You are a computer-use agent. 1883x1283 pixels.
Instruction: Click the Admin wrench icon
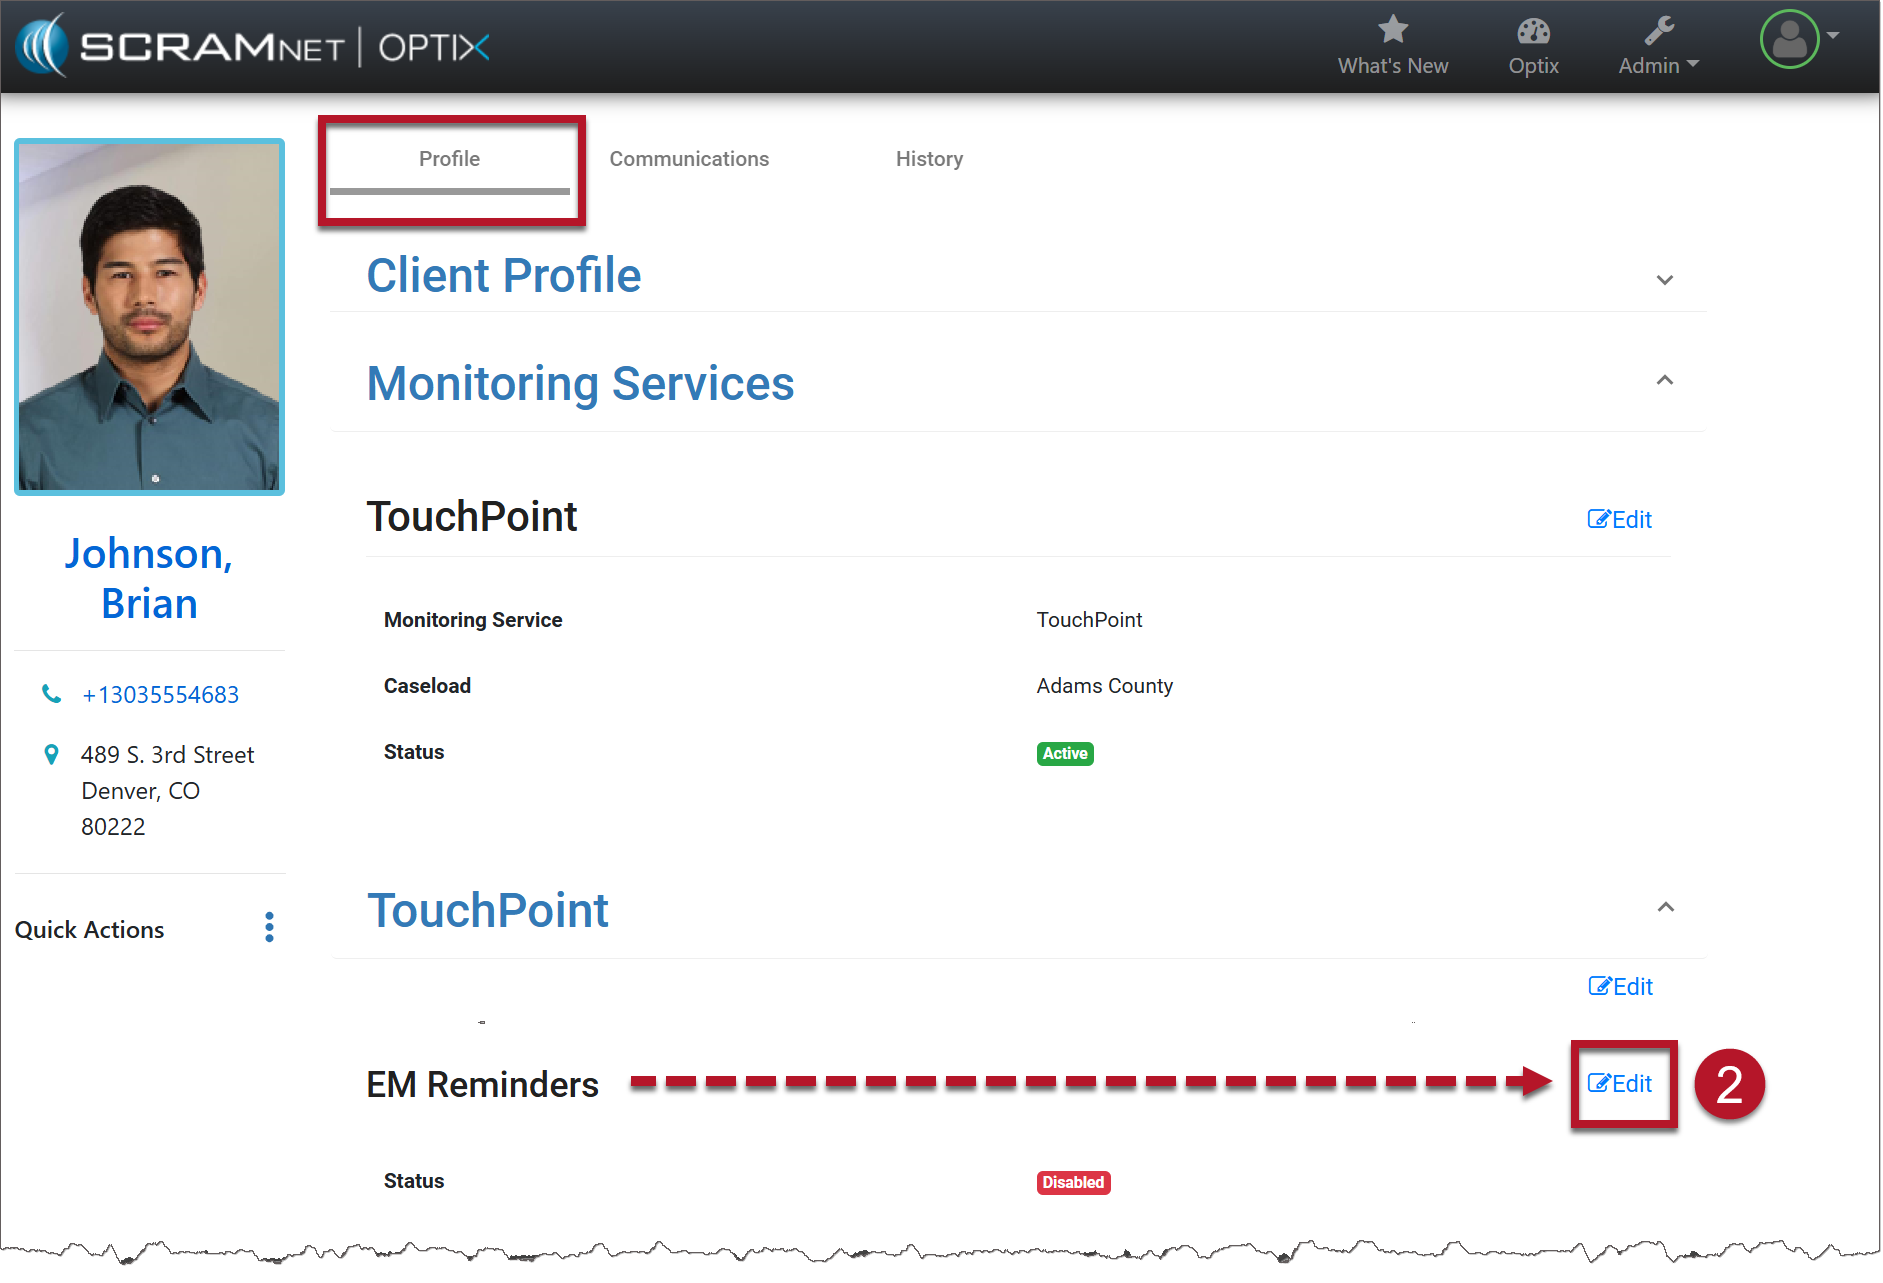coord(1658,31)
